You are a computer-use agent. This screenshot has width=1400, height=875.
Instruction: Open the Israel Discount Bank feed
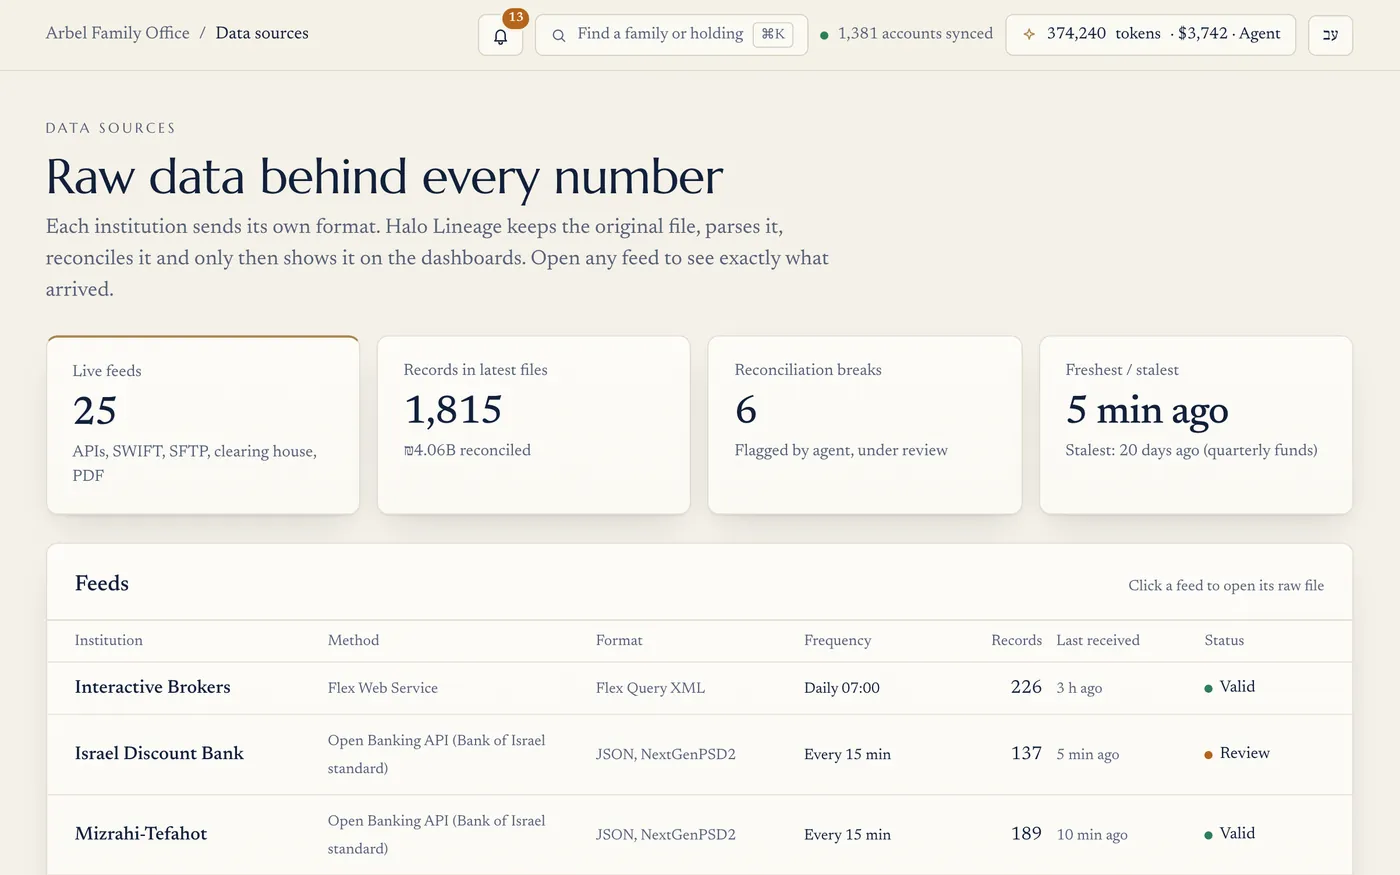click(700, 754)
